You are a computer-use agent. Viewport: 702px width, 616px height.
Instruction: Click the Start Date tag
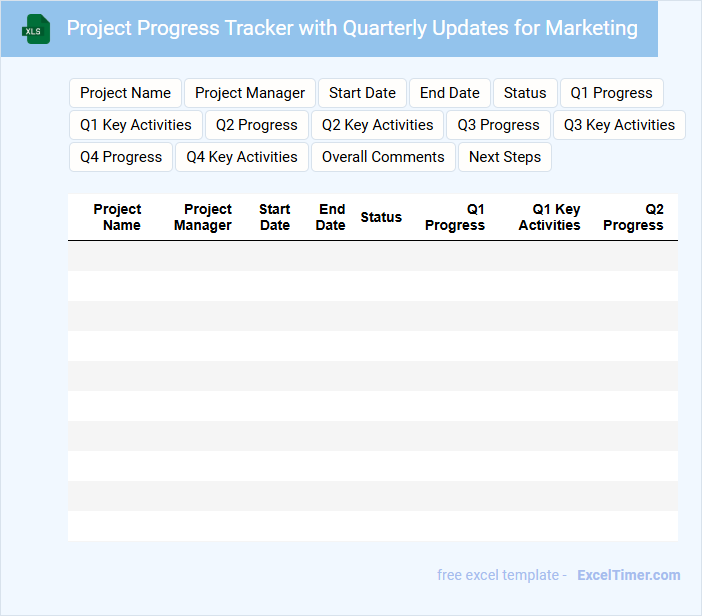click(x=362, y=93)
